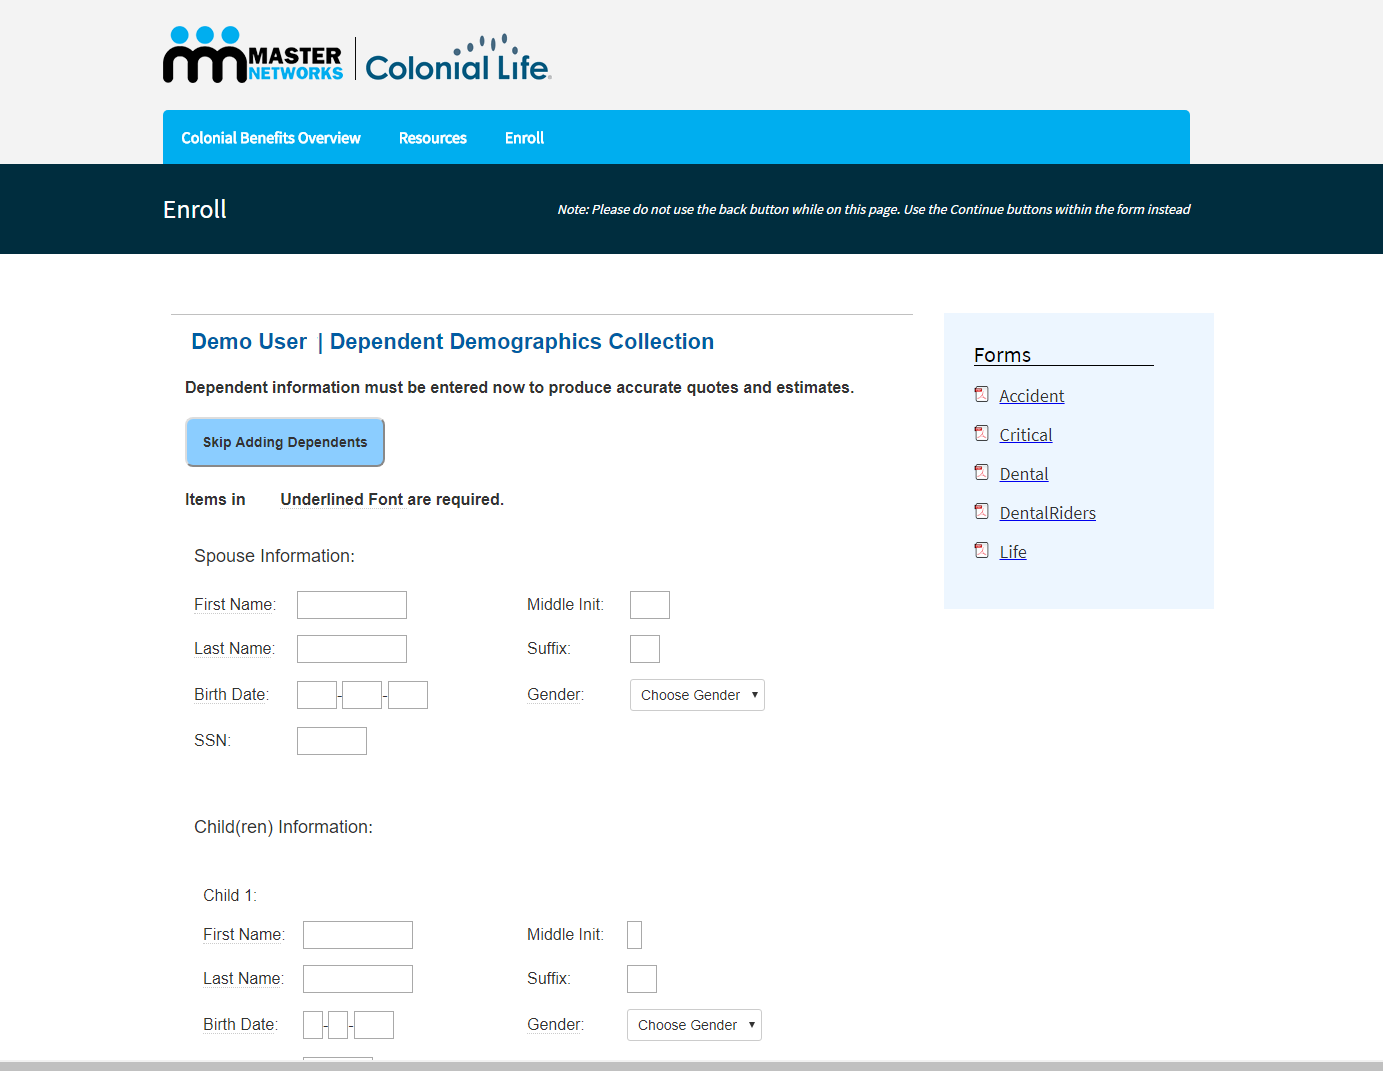Click the spouse First Name field
1383x1071 pixels.
tap(352, 605)
